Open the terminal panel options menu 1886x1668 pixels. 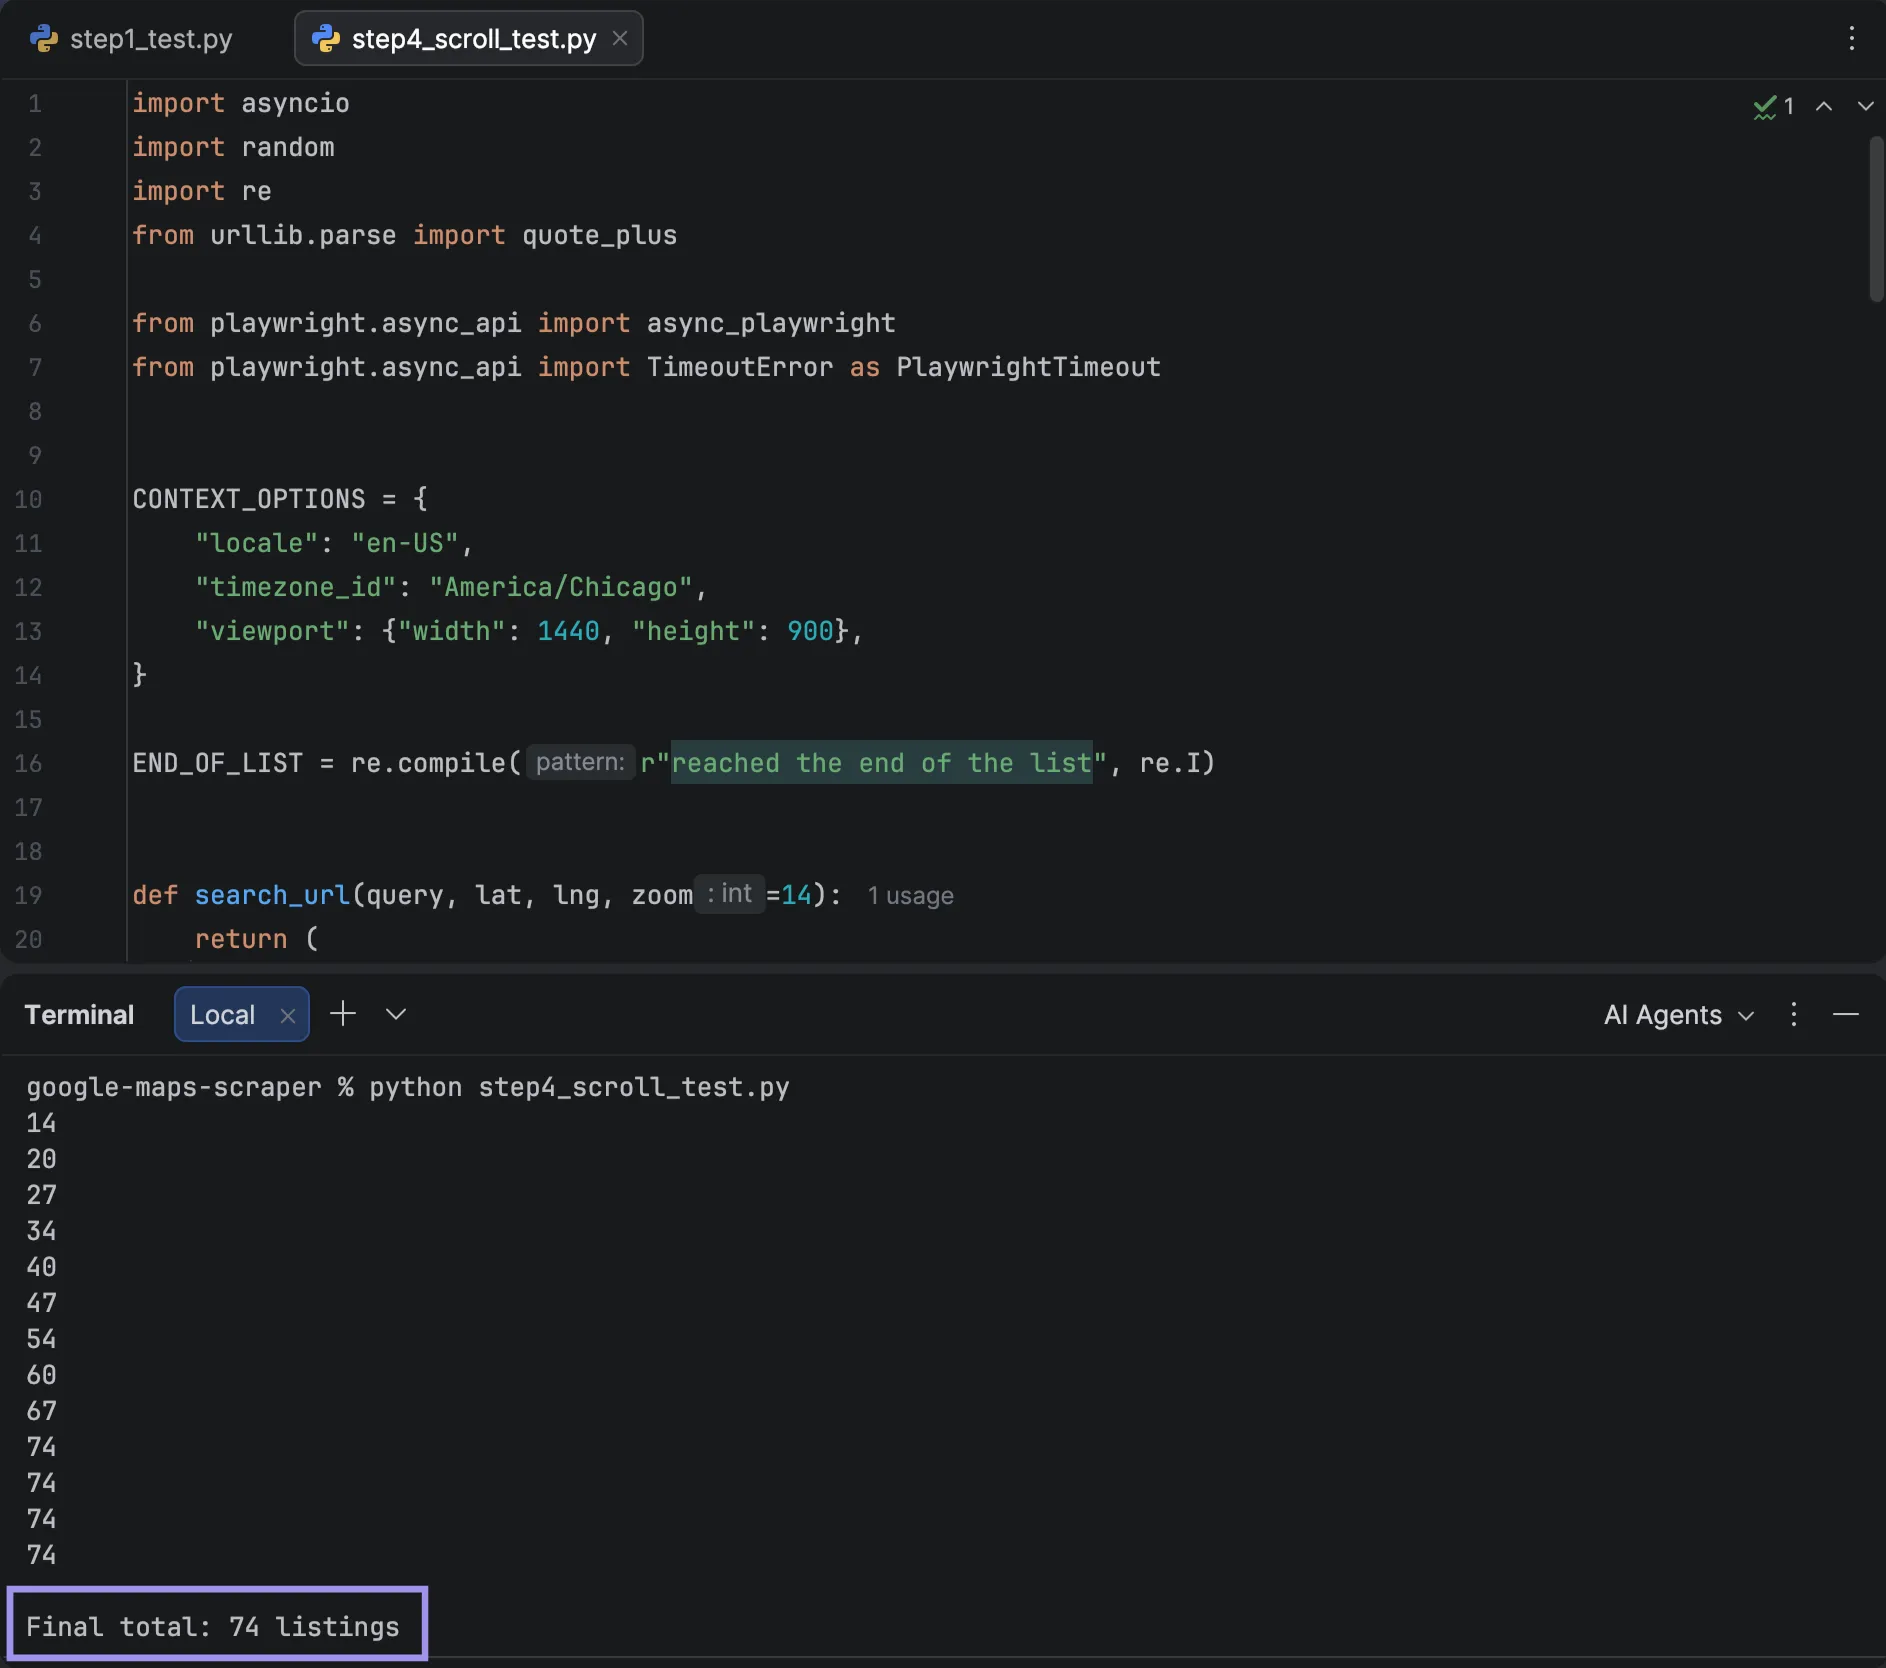click(x=1794, y=1014)
